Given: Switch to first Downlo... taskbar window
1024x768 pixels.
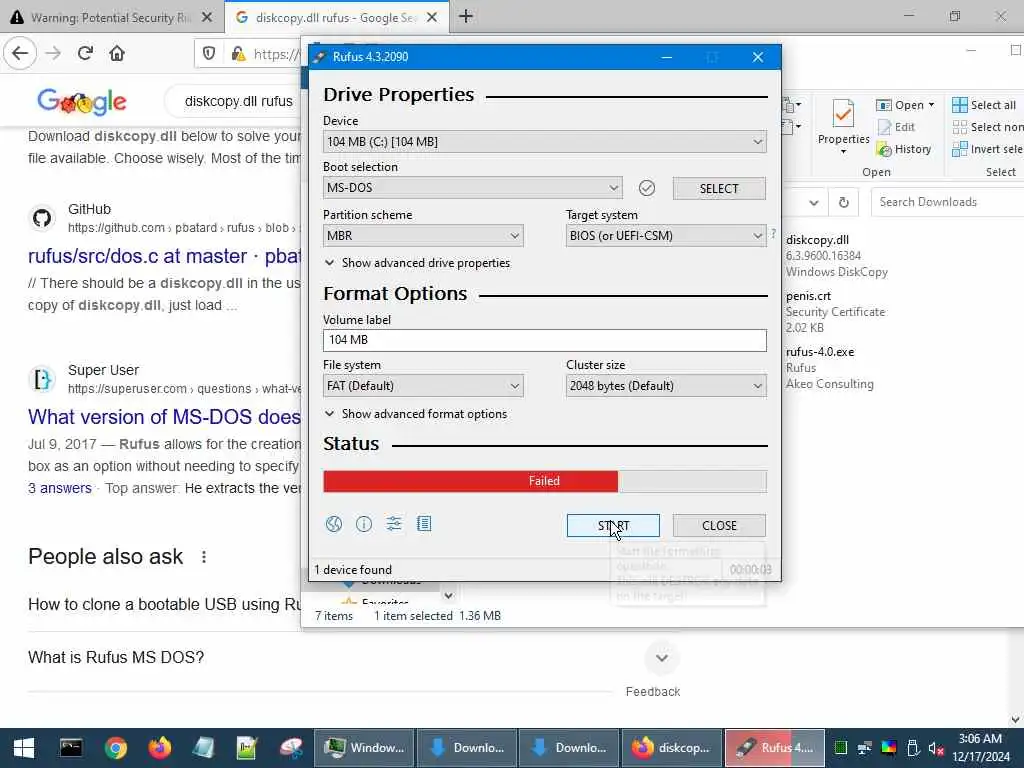Looking at the screenshot, I should tap(468, 748).
